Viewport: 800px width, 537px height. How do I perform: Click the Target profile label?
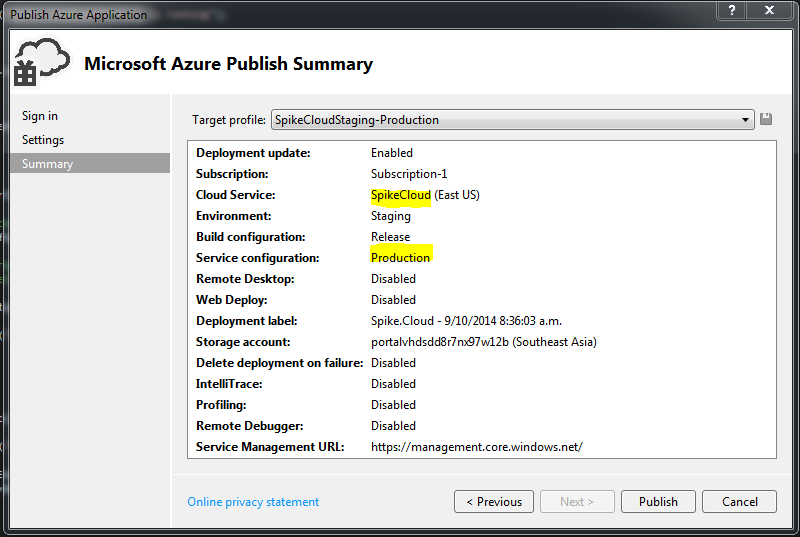click(229, 120)
